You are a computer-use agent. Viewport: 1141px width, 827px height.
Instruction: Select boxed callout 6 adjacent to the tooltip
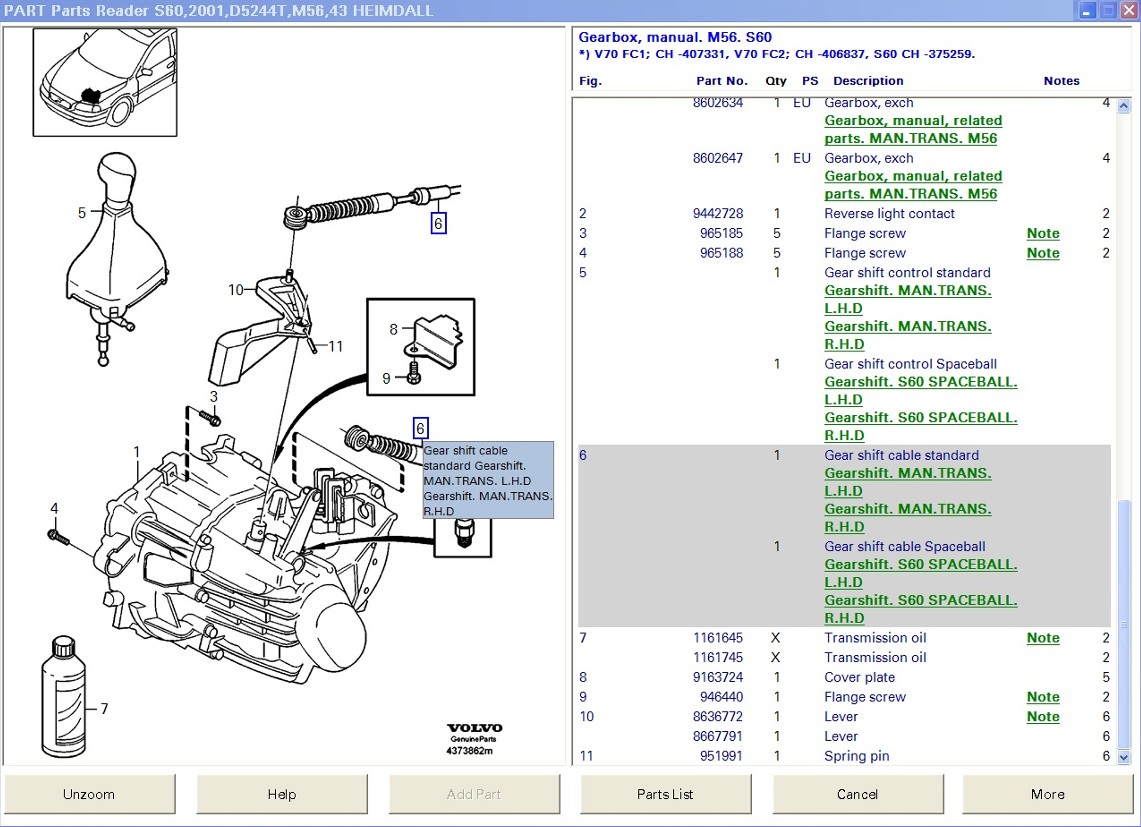(x=420, y=428)
